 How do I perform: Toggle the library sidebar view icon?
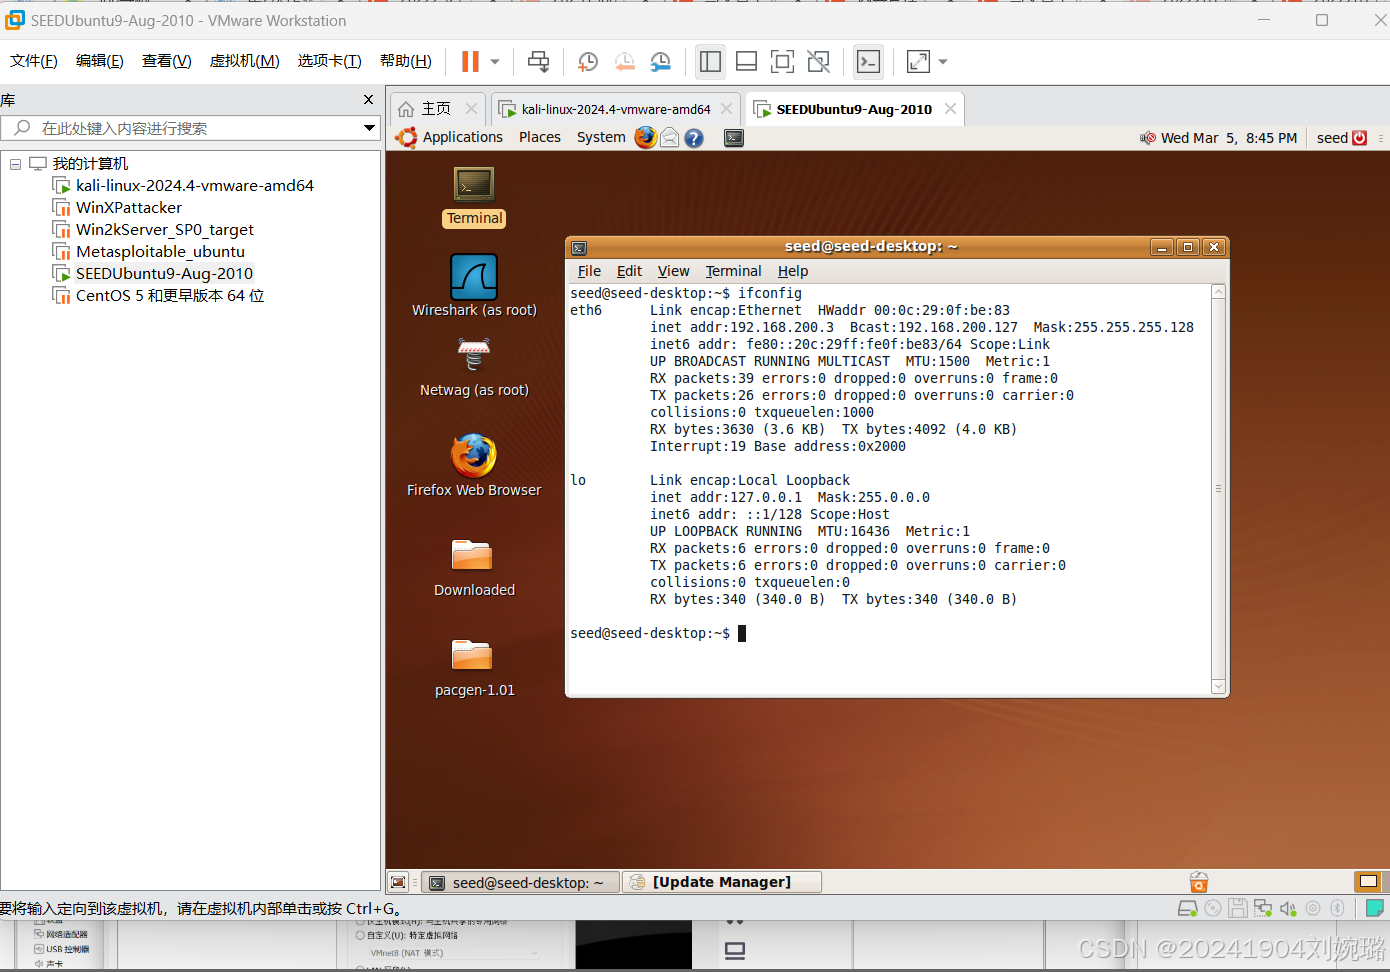(710, 62)
